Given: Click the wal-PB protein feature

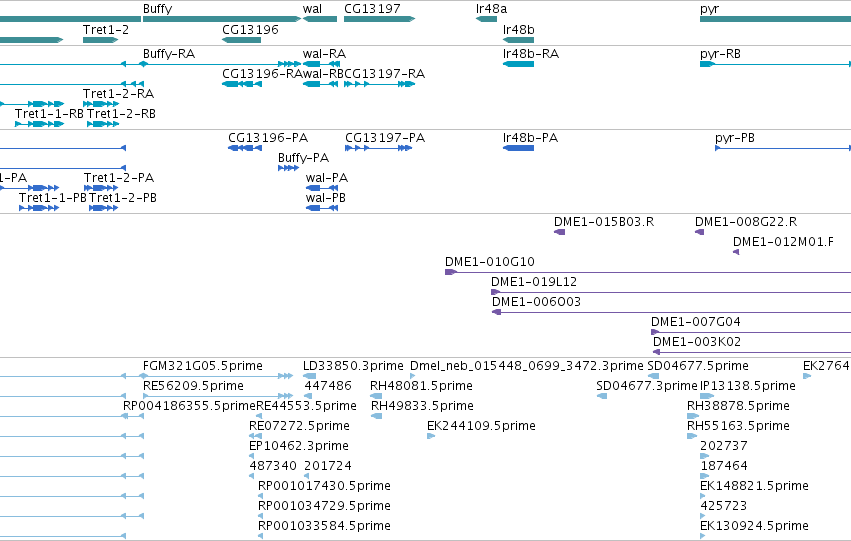Looking at the screenshot, I should 322,208.
